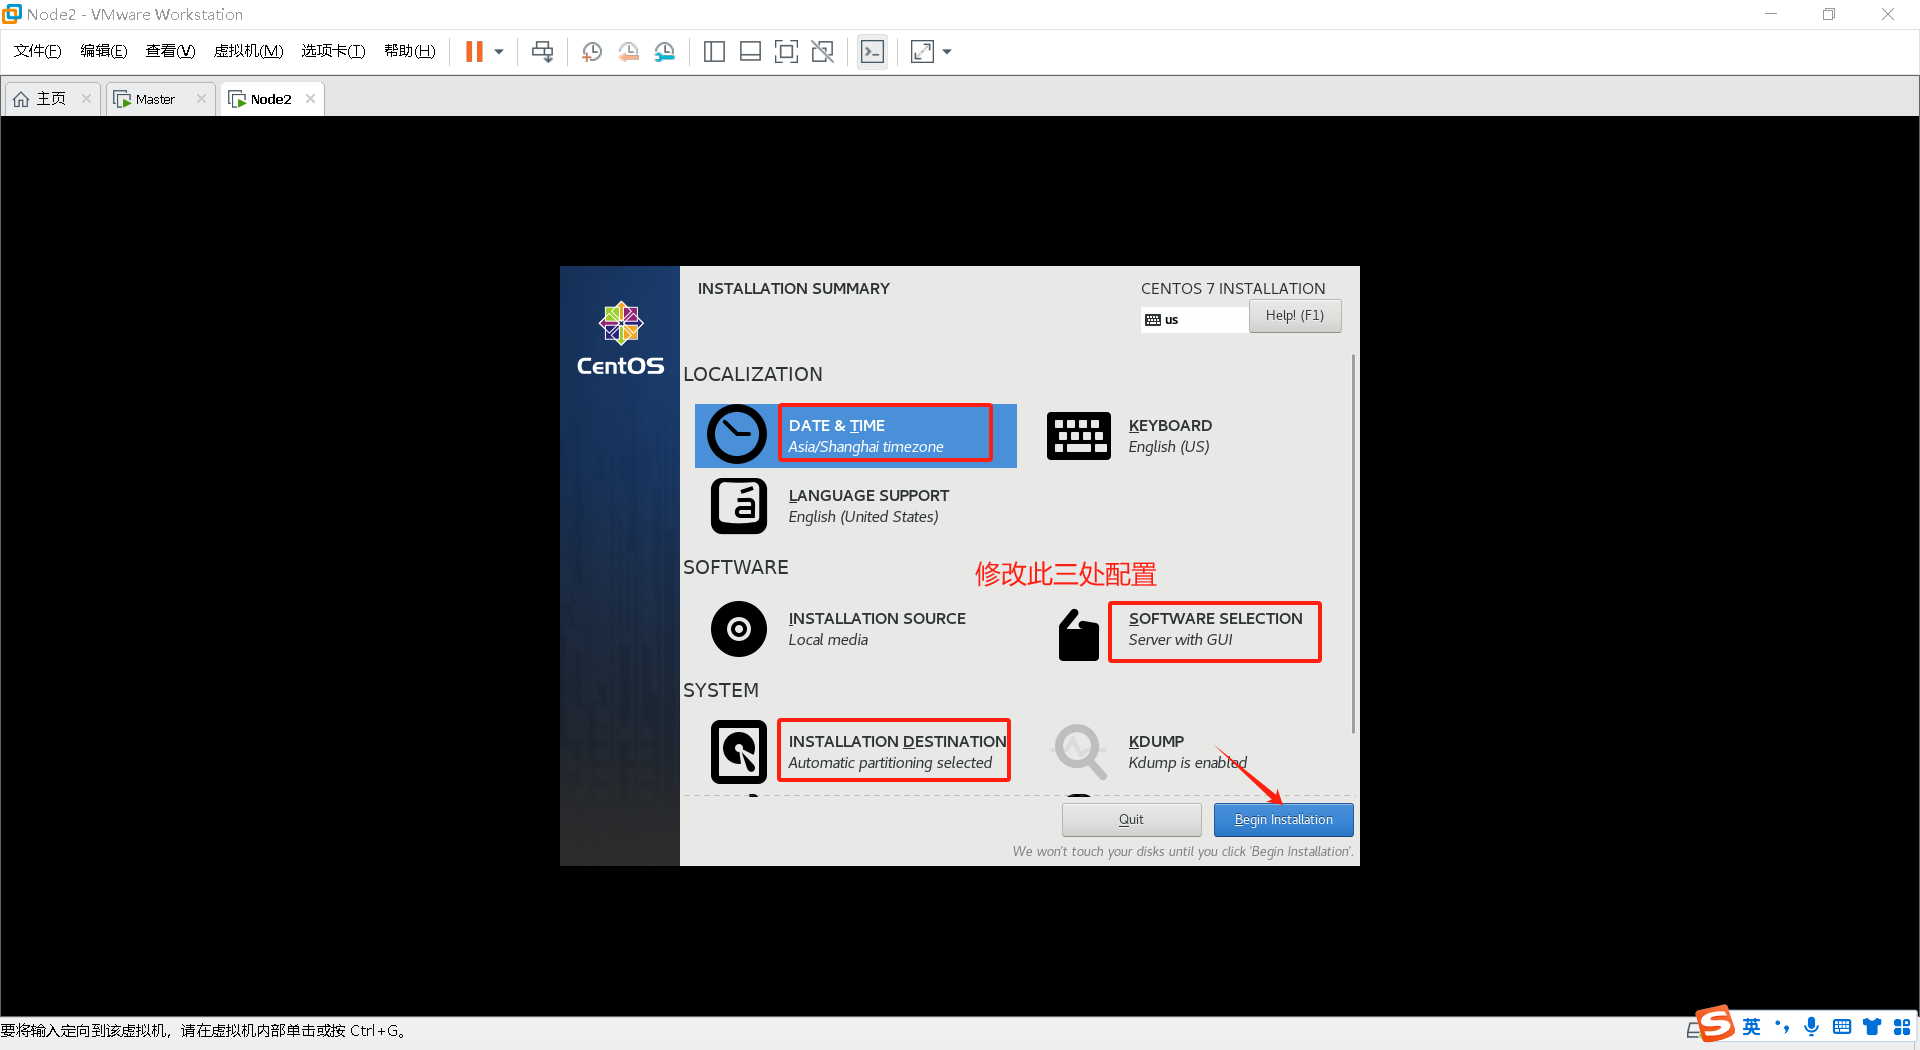Open the 编辑(E) menu
Screen dimensions: 1920x1050
pyautogui.click(x=103, y=51)
